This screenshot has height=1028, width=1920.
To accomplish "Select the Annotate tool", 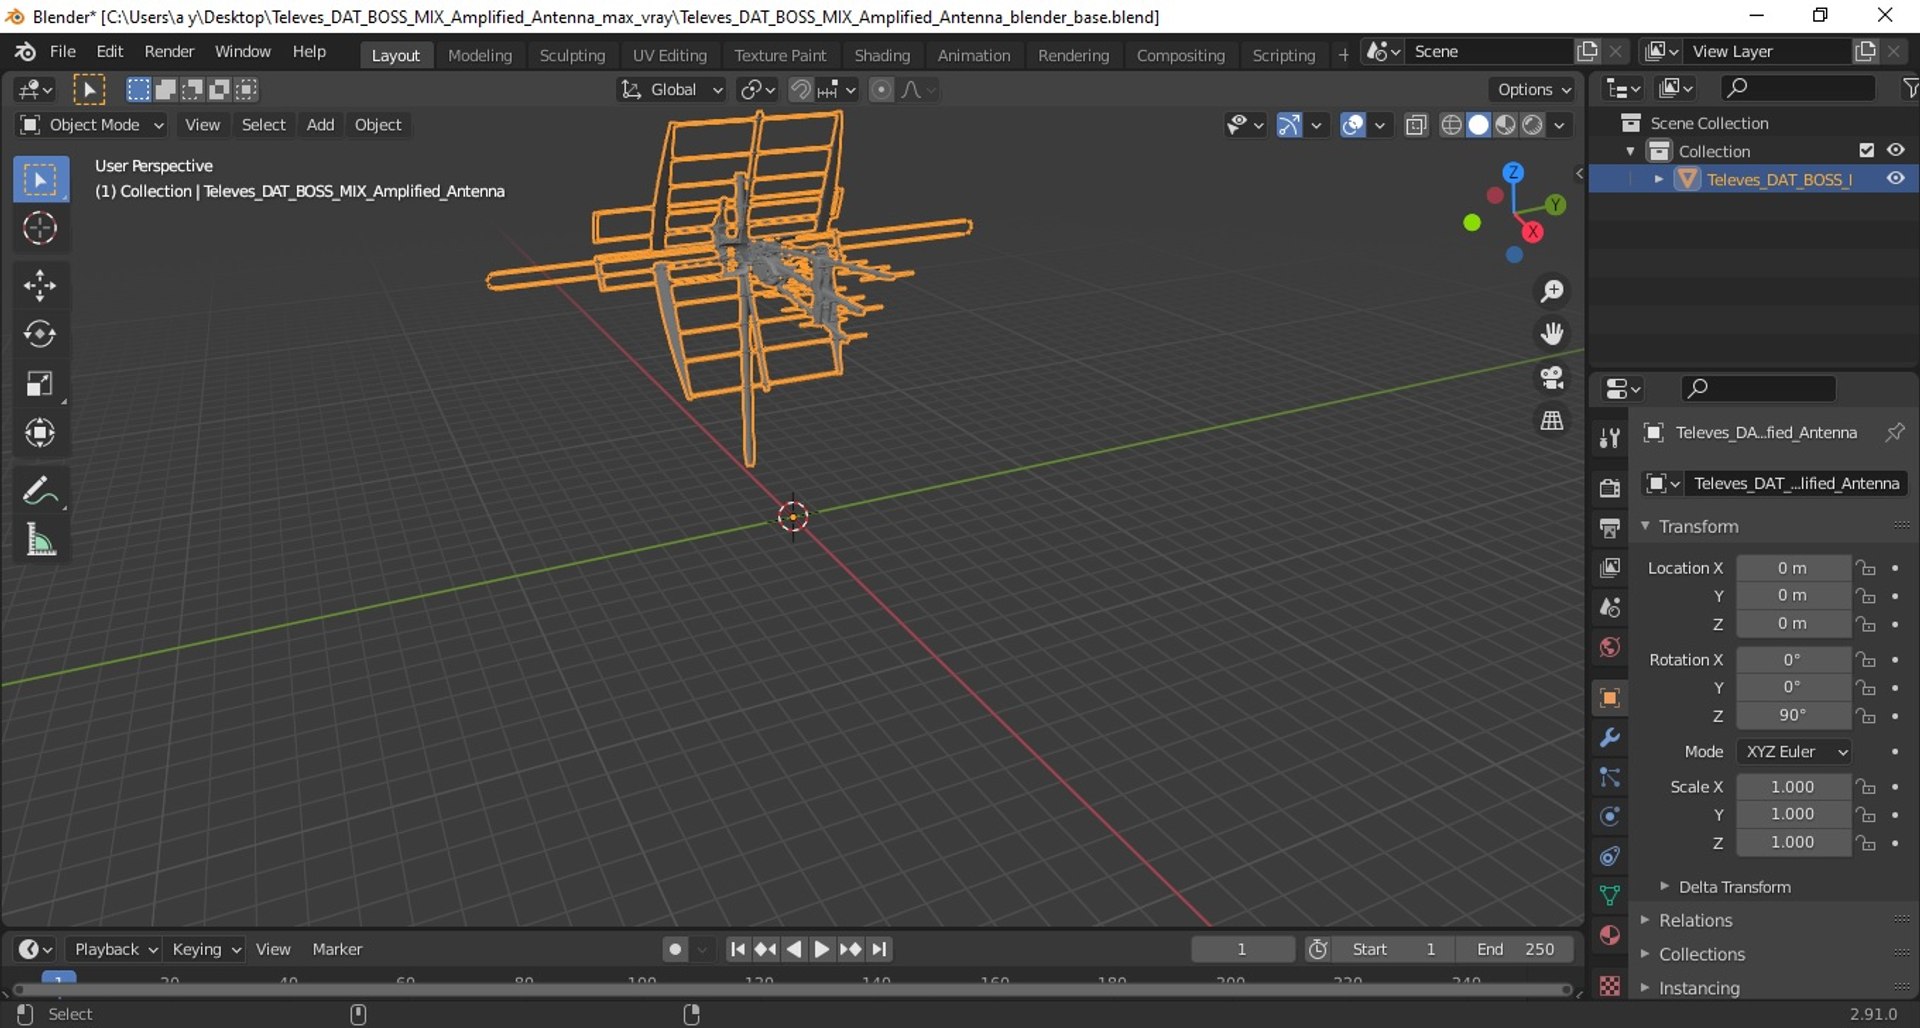I will coord(40,491).
